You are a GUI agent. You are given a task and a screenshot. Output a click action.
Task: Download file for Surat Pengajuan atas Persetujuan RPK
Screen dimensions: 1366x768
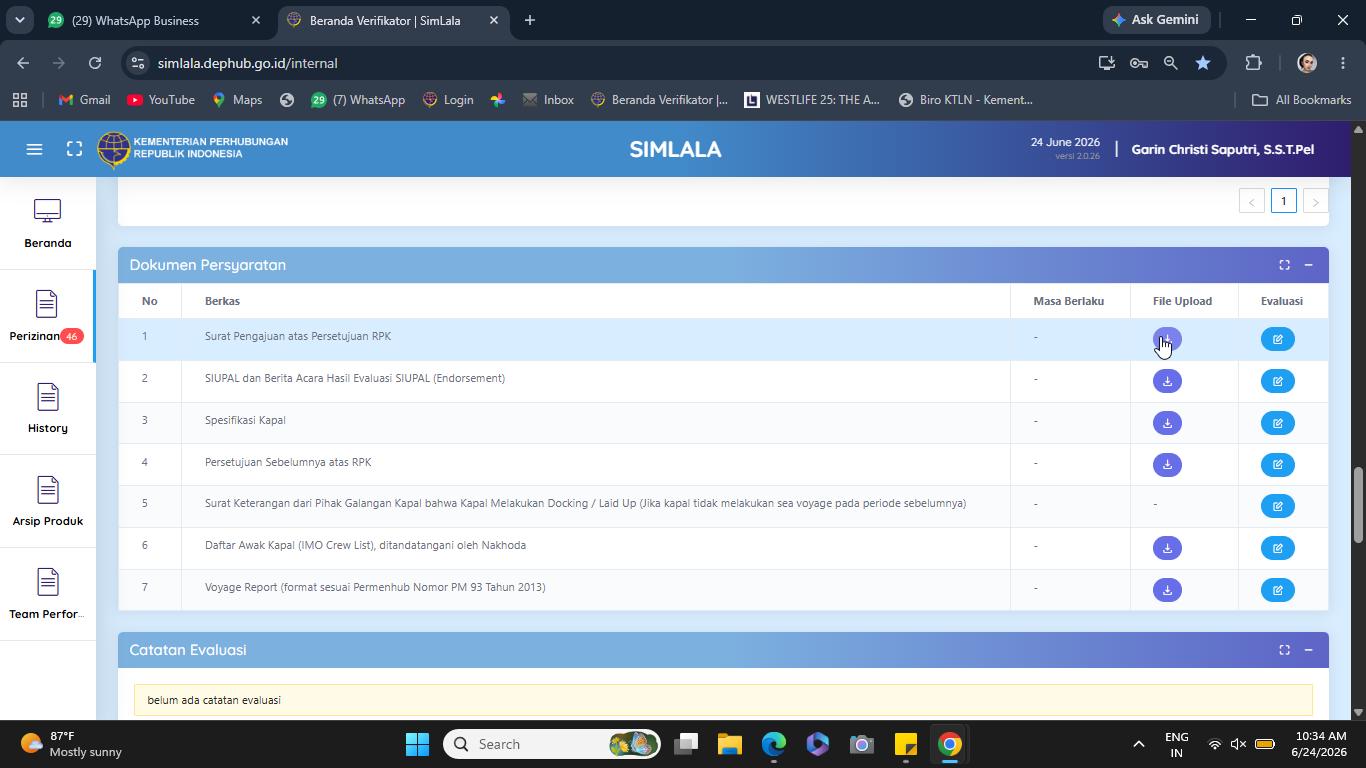[x=1167, y=339]
